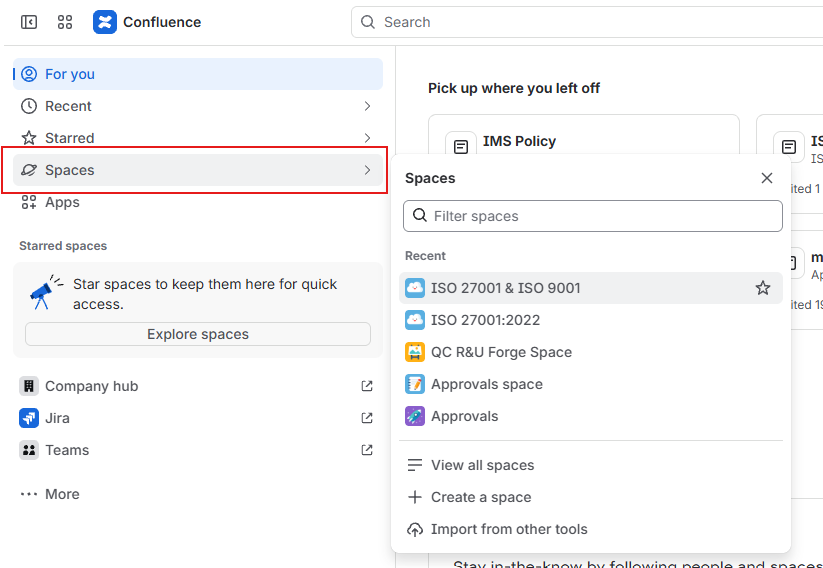The height and width of the screenshot is (568, 823).
Task: Select the Spaces sidebar item
Action: [198, 170]
